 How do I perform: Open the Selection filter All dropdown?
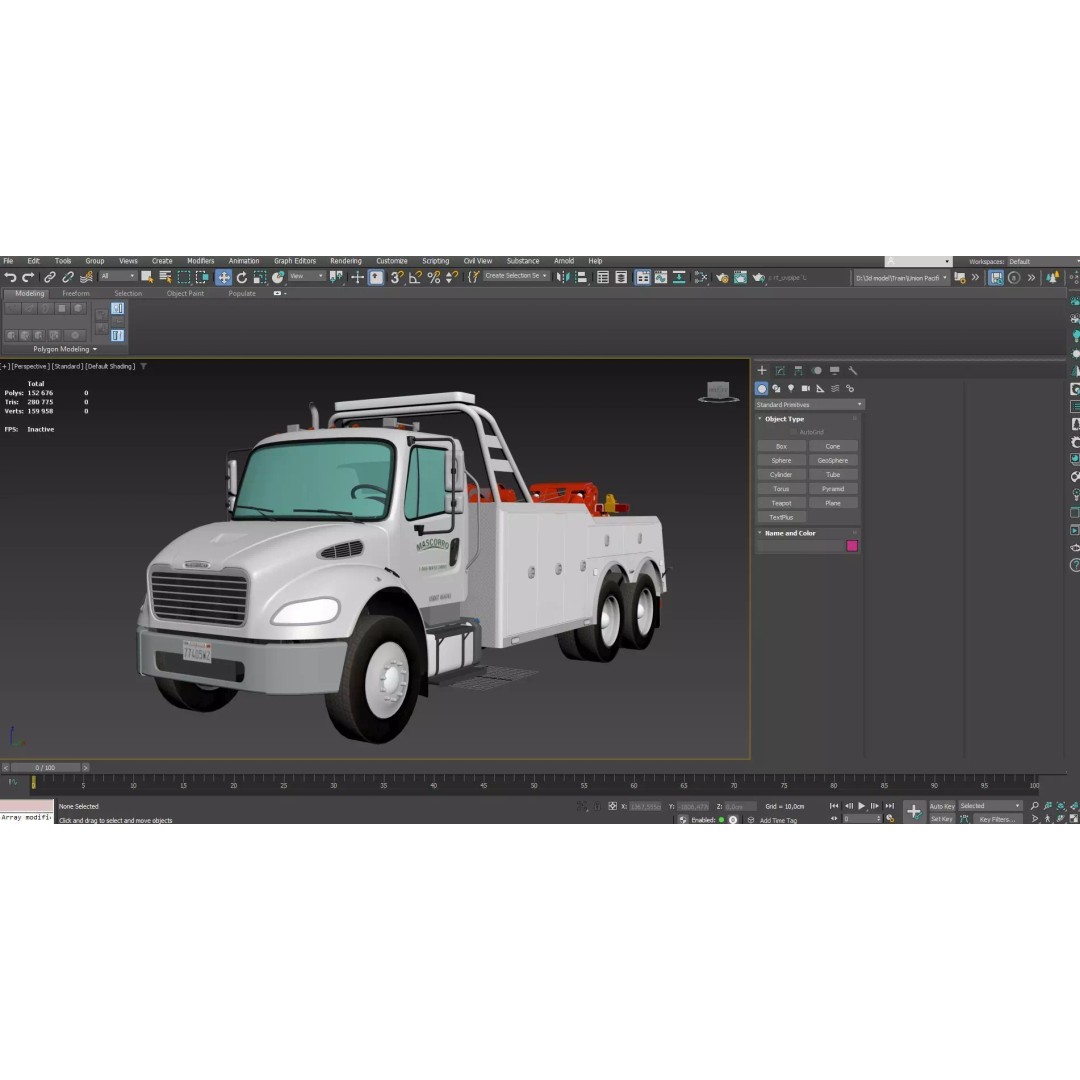point(118,276)
